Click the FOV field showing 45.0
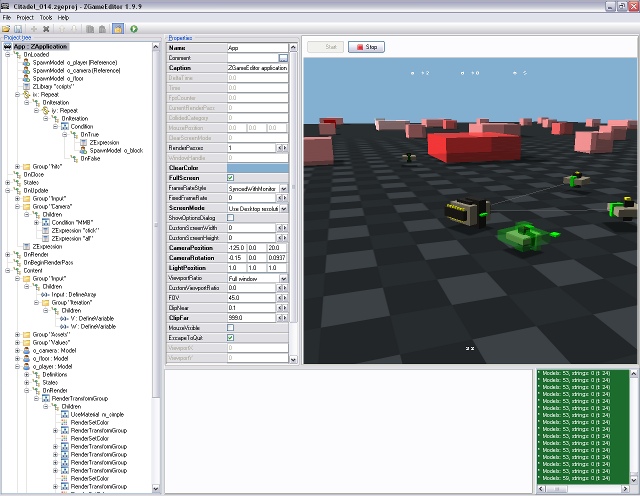The width and height of the screenshot is (640, 496). tap(252, 298)
